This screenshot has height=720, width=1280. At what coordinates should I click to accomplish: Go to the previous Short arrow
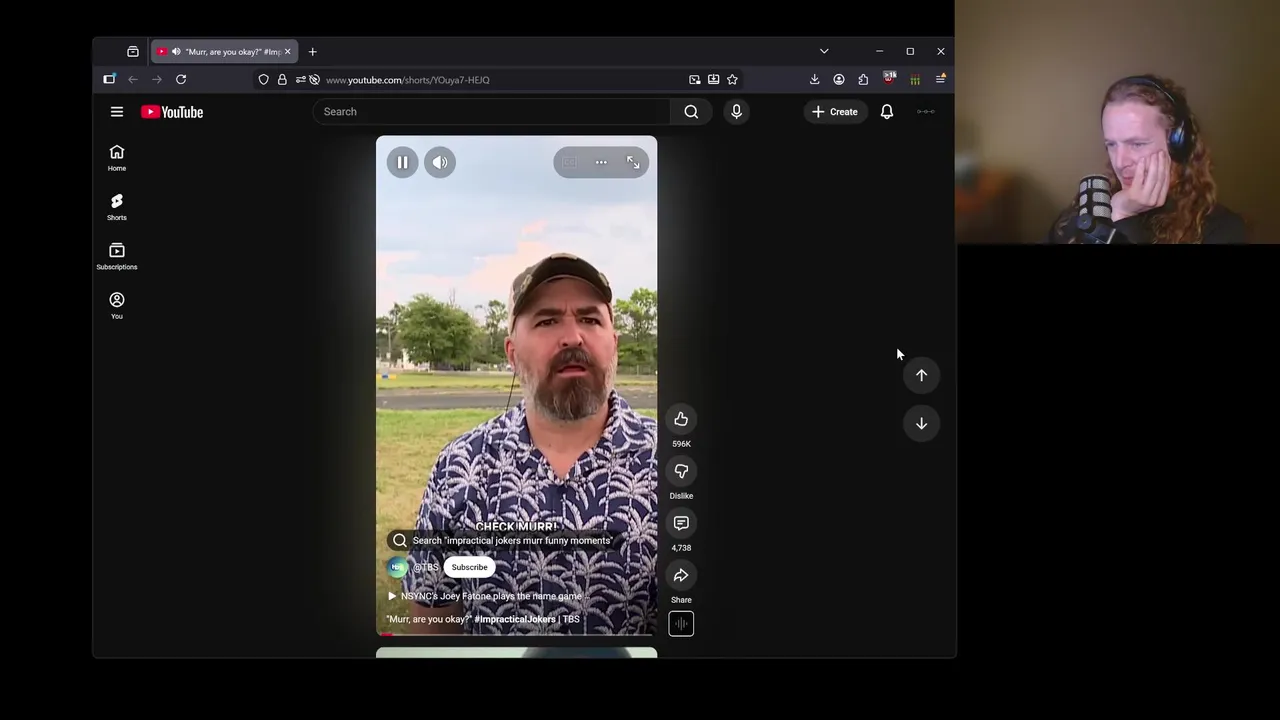[x=921, y=375]
